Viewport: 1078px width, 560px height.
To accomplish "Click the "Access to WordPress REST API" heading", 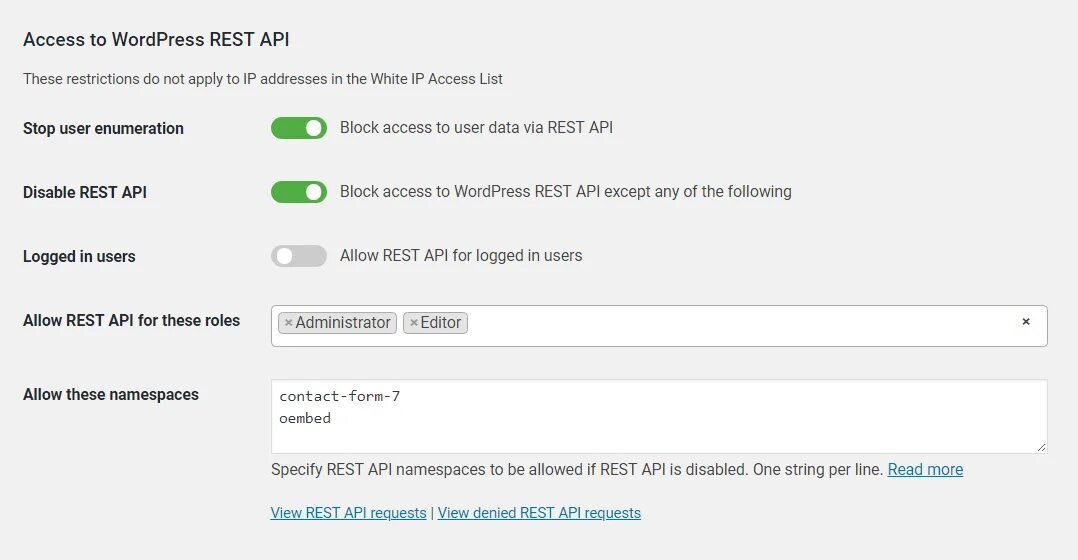I will point(156,40).
